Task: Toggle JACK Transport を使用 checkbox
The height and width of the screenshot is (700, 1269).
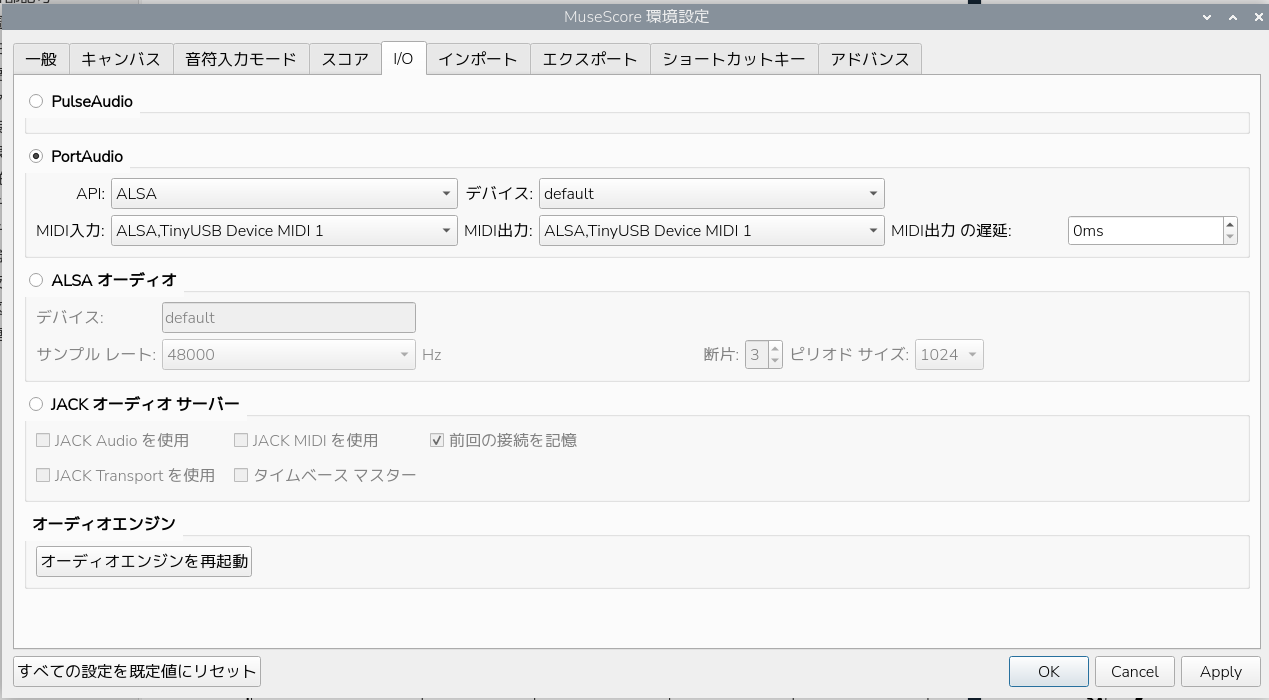Action: point(43,475)
